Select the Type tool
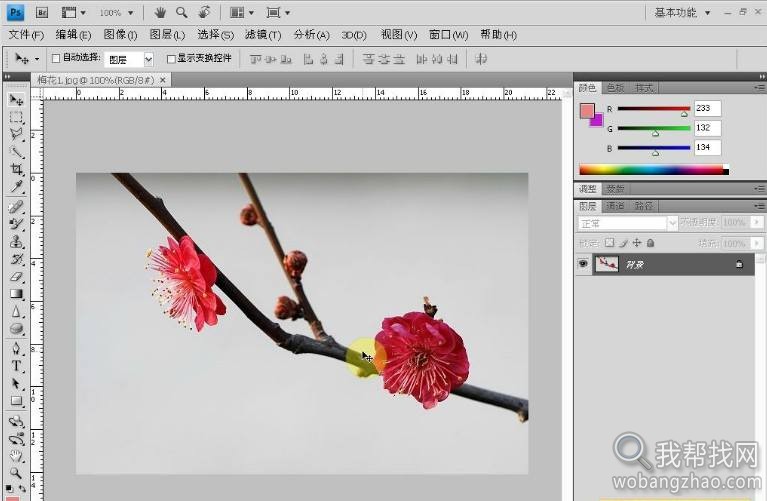 click(x=16, y=366)
